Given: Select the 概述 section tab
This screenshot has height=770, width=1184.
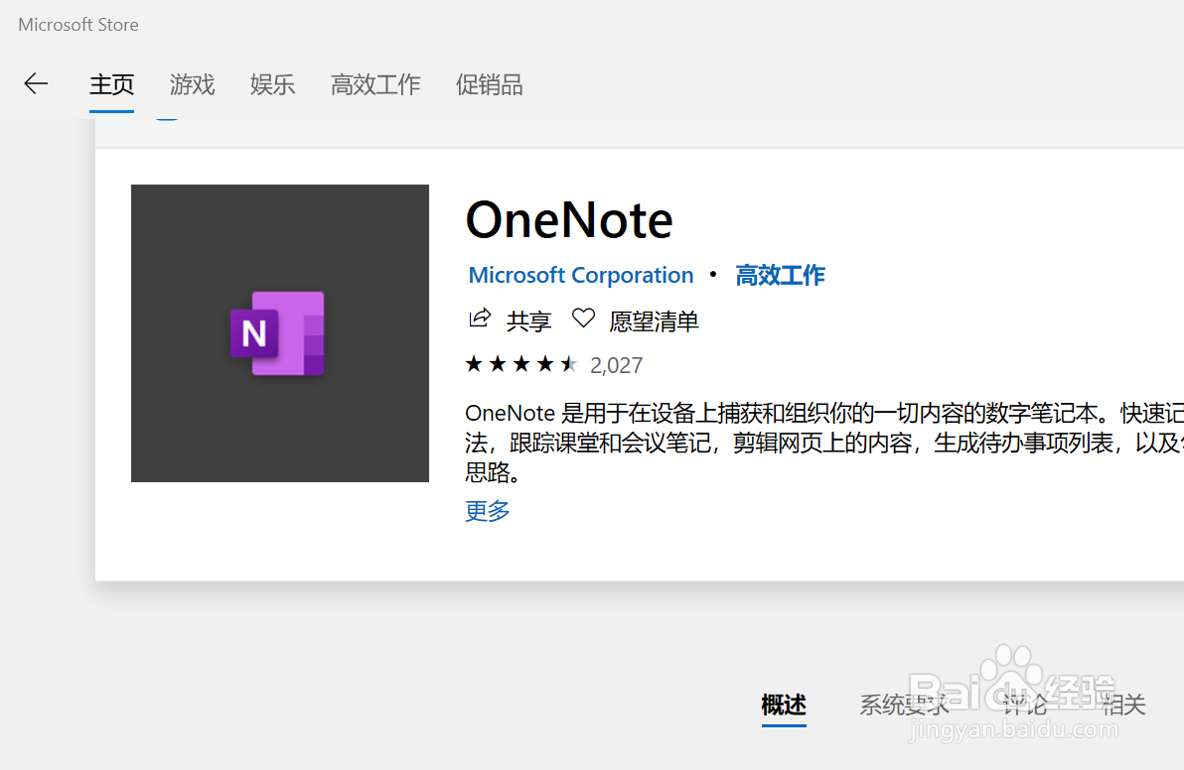Looking at the screenshot, I should click(x=784, y=705).
